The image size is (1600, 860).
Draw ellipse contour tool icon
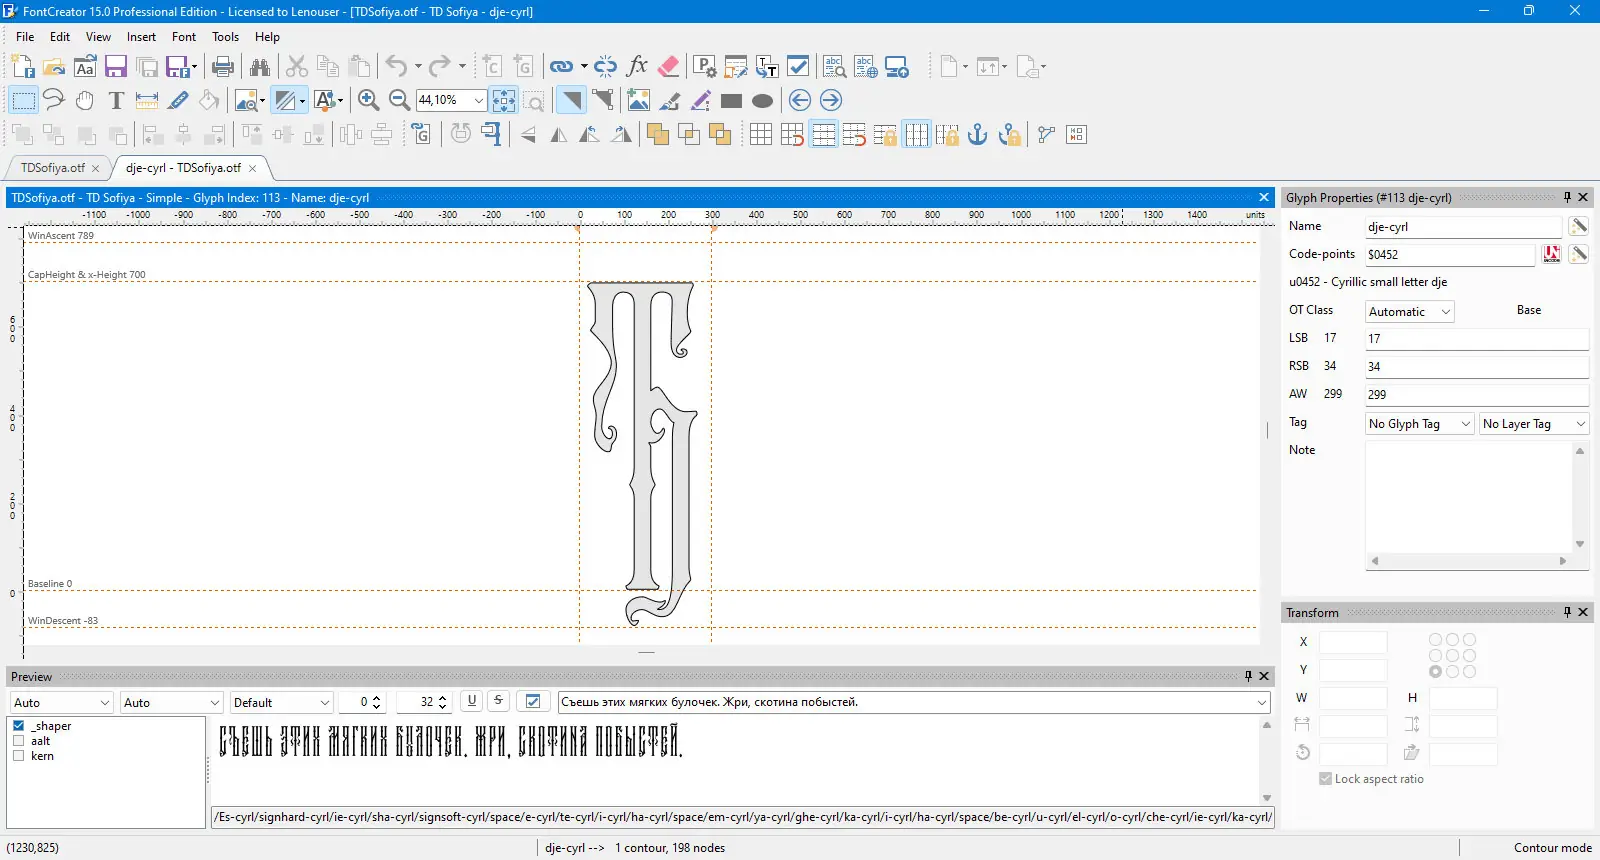pyautogui.click(x=762, y=100)
